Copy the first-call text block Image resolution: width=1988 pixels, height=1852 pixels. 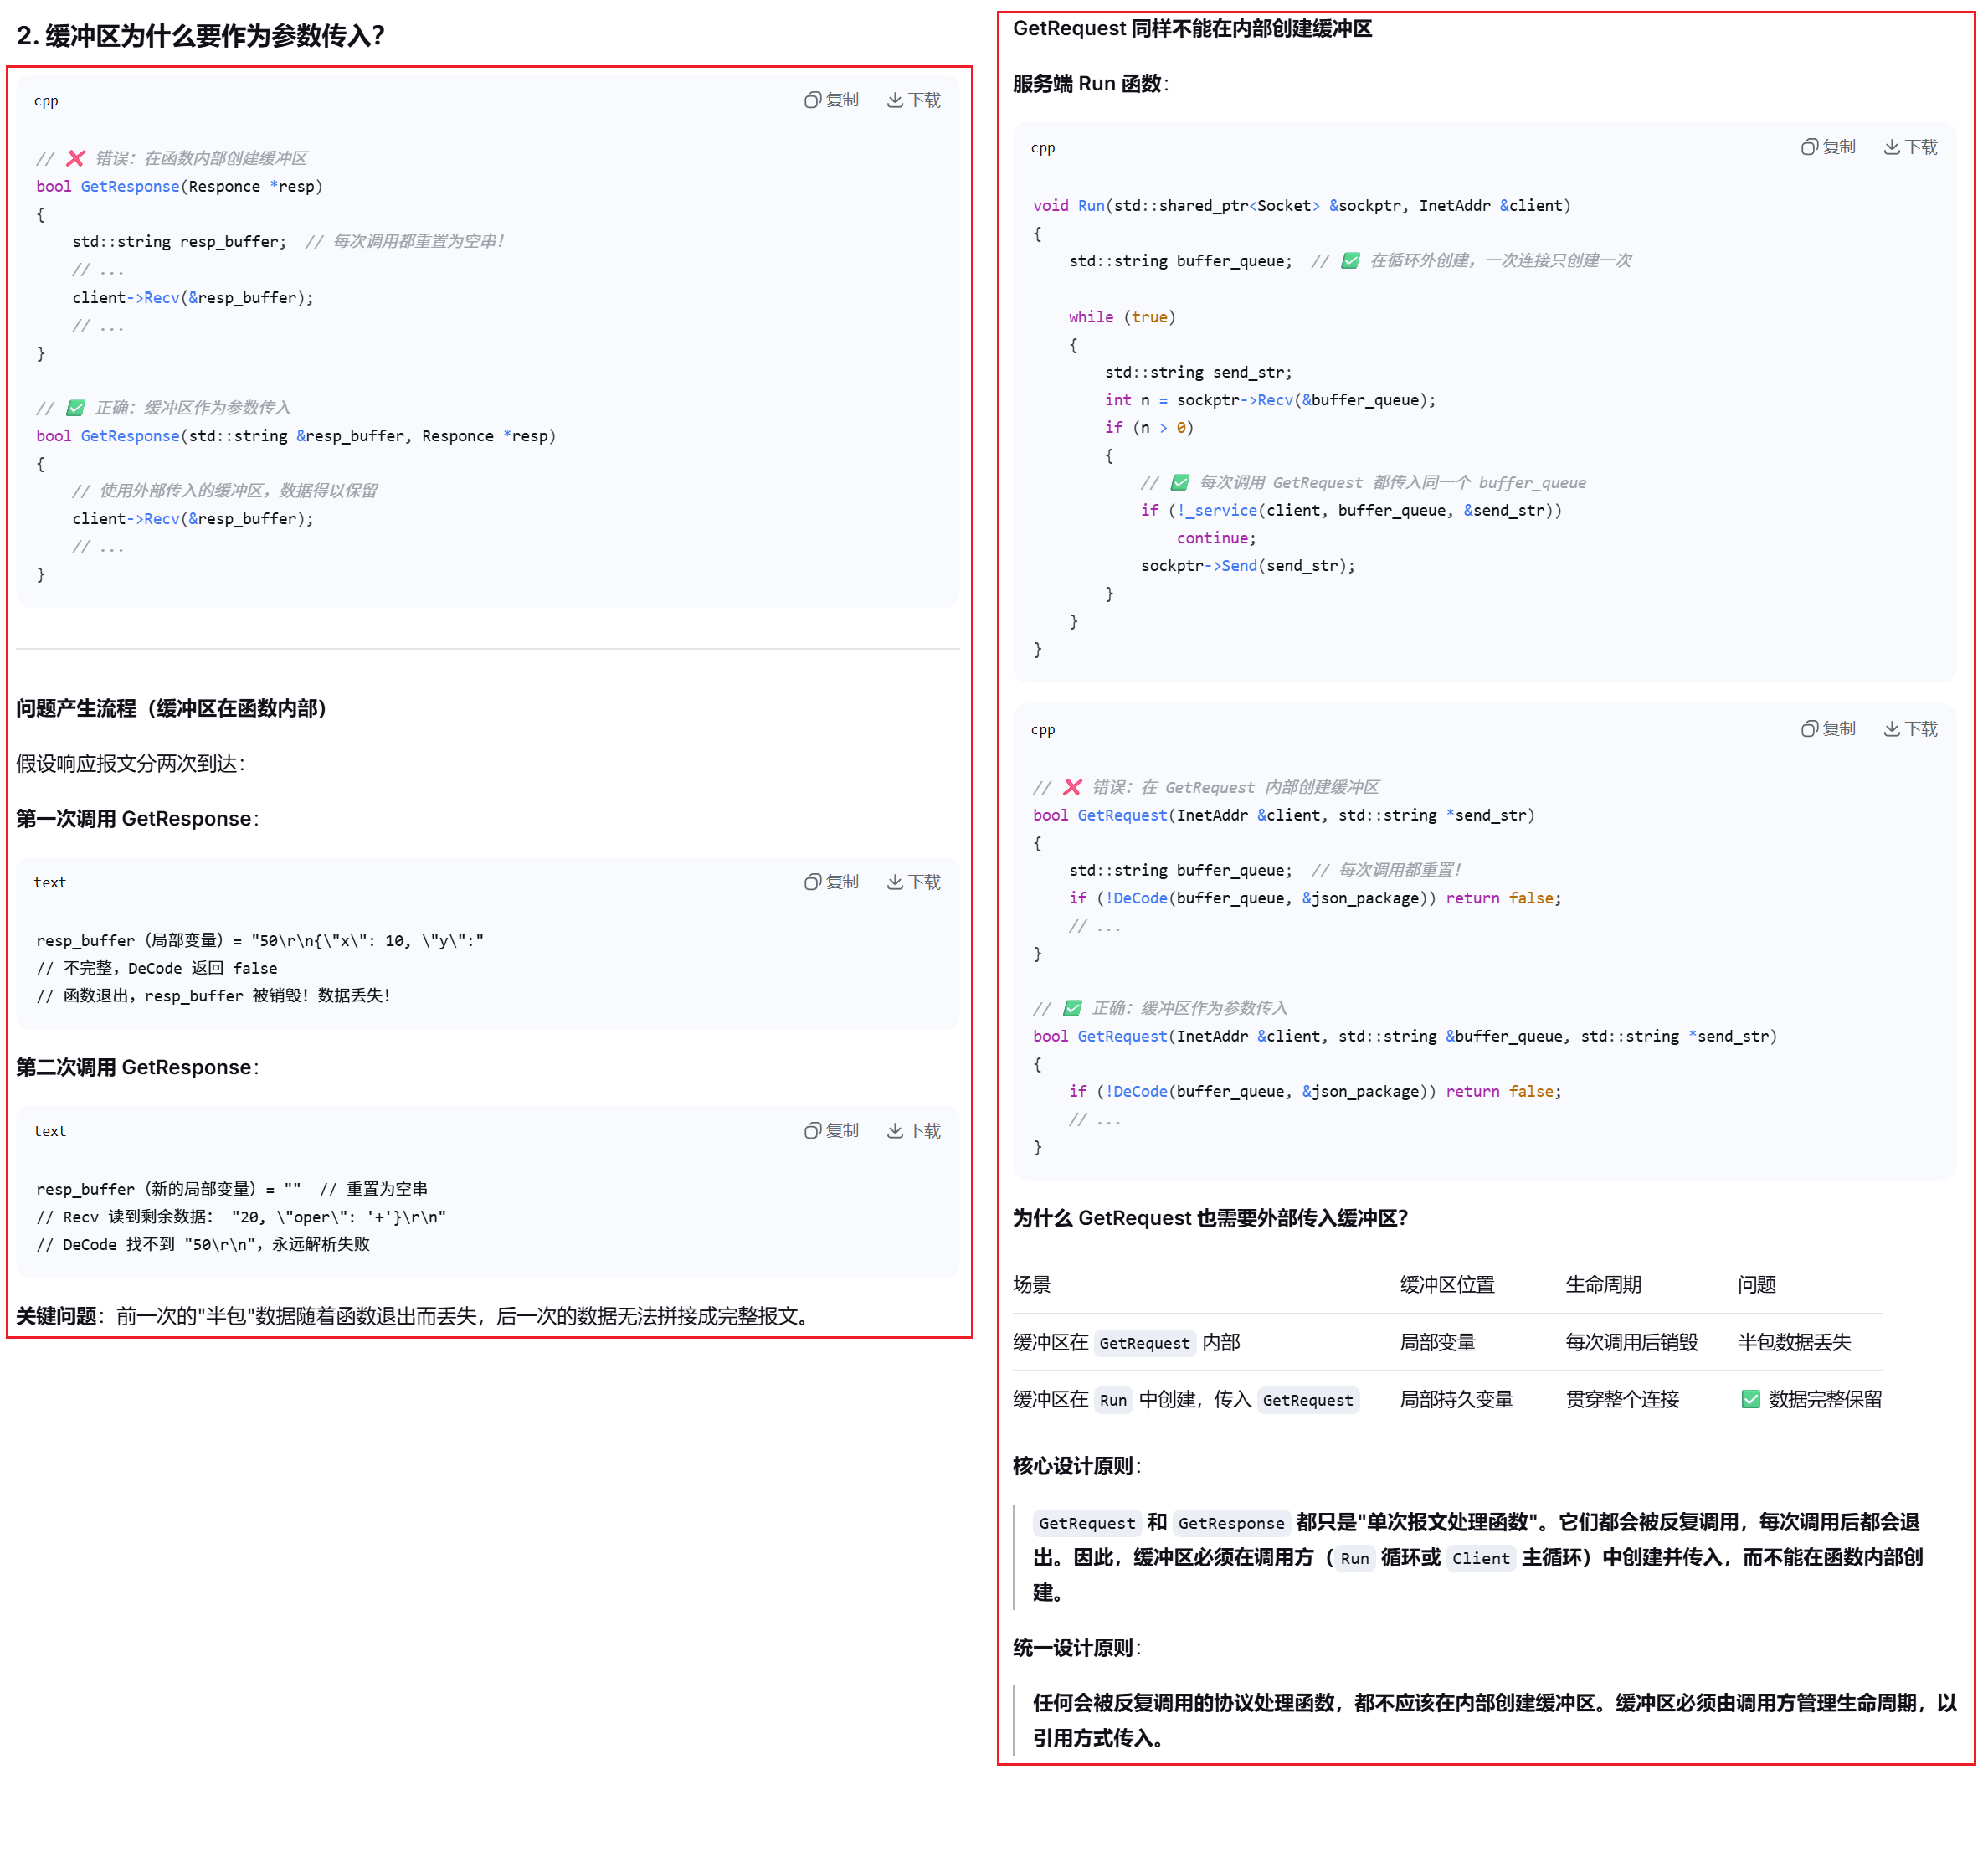coord(831,882)
